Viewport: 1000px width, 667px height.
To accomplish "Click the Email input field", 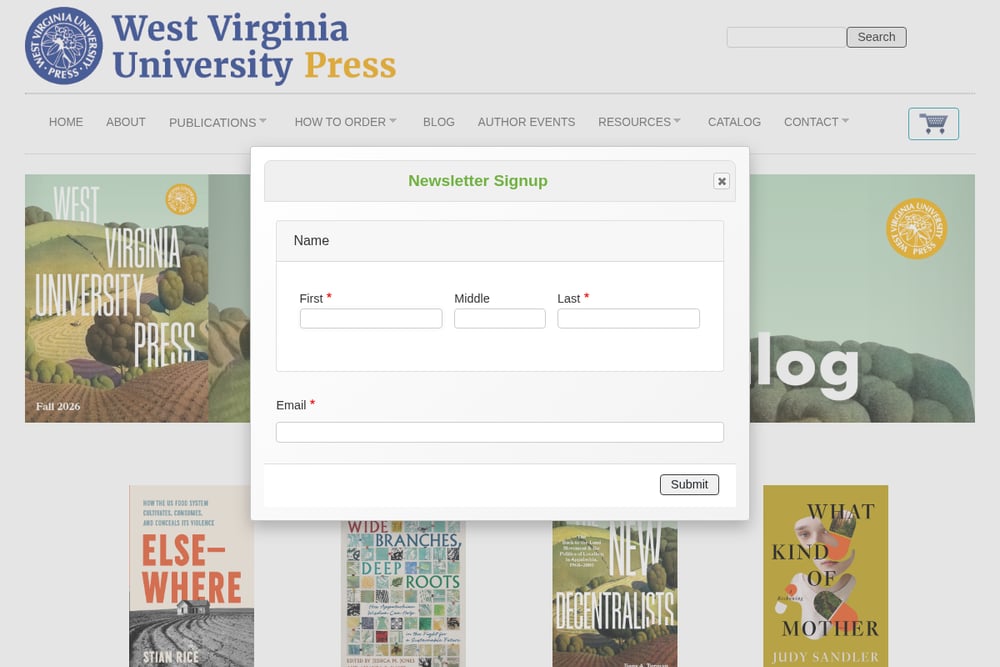I will [x=500, y=432].
